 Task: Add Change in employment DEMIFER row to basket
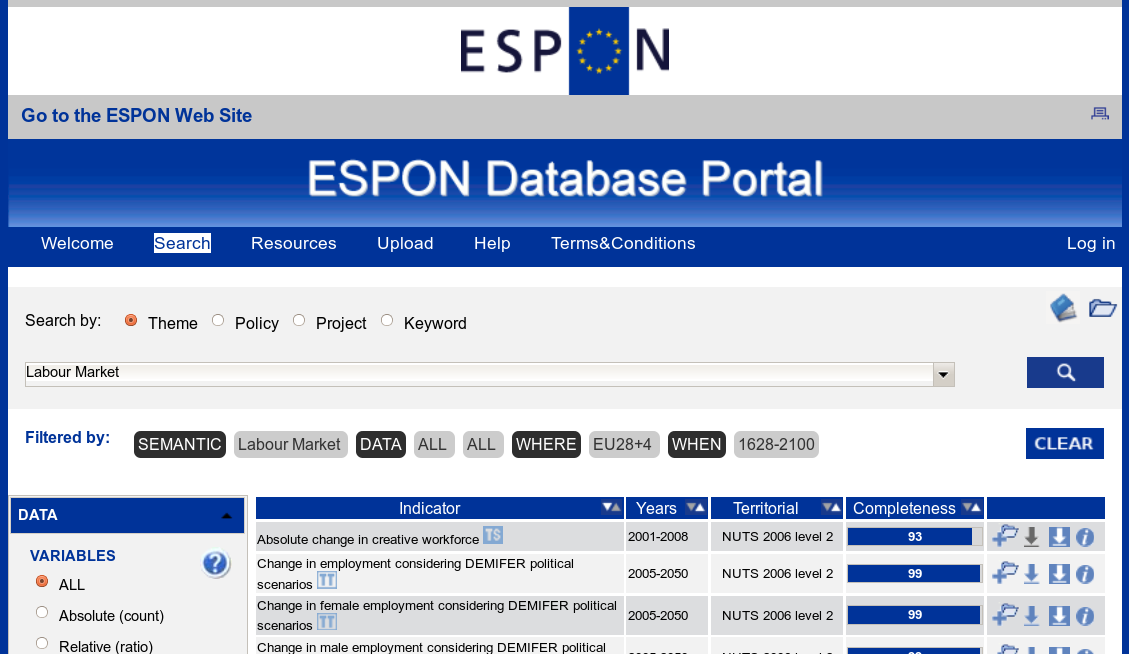(1004, 573)
